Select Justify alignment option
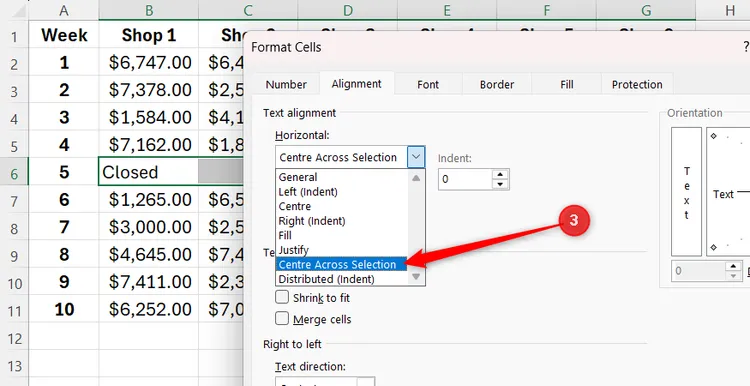The width and height of the screenshot is (750, 386). click(342, 250)
